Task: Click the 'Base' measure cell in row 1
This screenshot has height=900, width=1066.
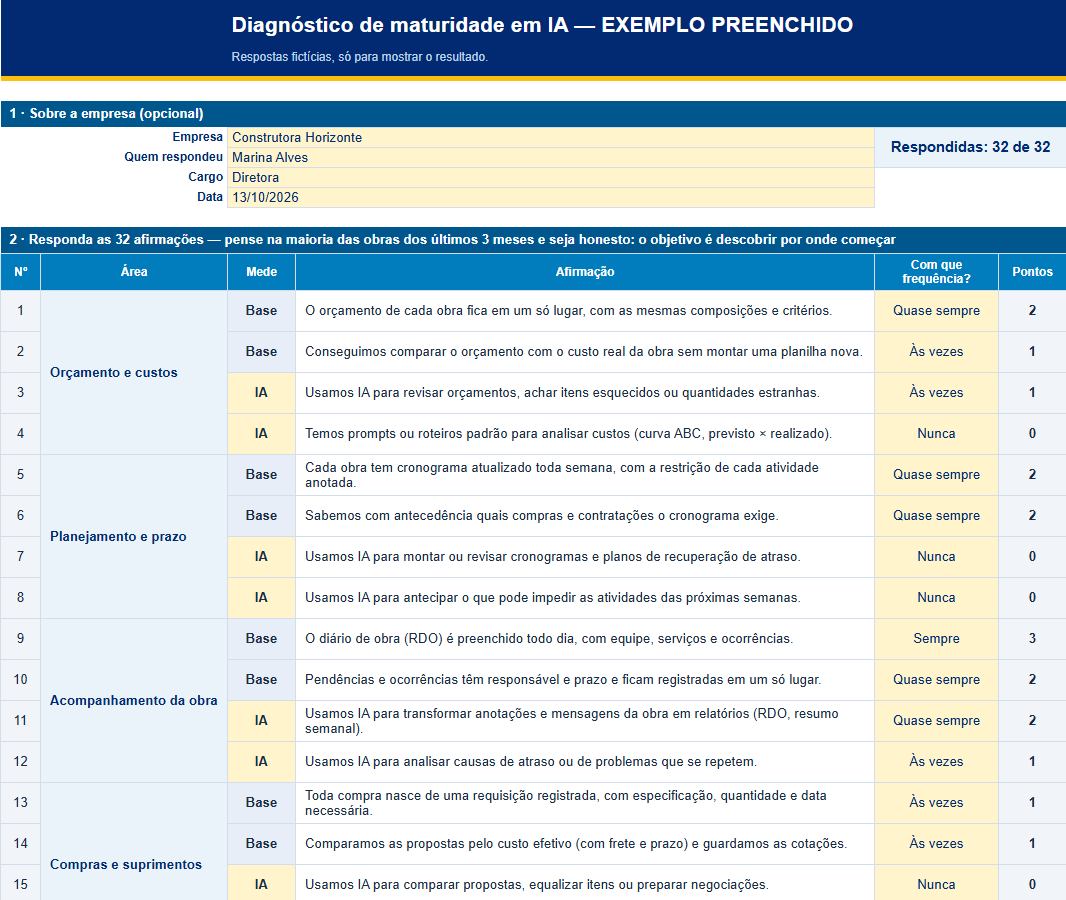Action: pos(261,311)
